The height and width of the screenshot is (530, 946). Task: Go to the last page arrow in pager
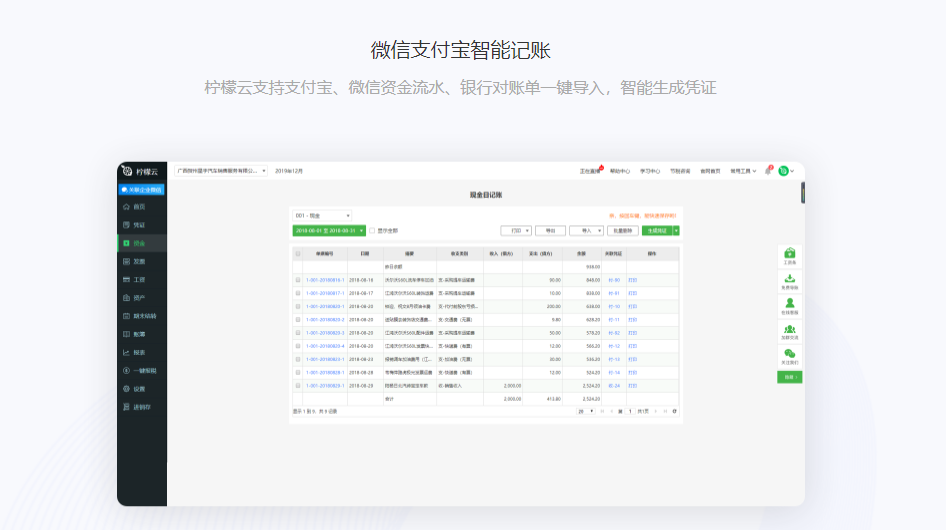pyautogui.click(x=665, y=411)
